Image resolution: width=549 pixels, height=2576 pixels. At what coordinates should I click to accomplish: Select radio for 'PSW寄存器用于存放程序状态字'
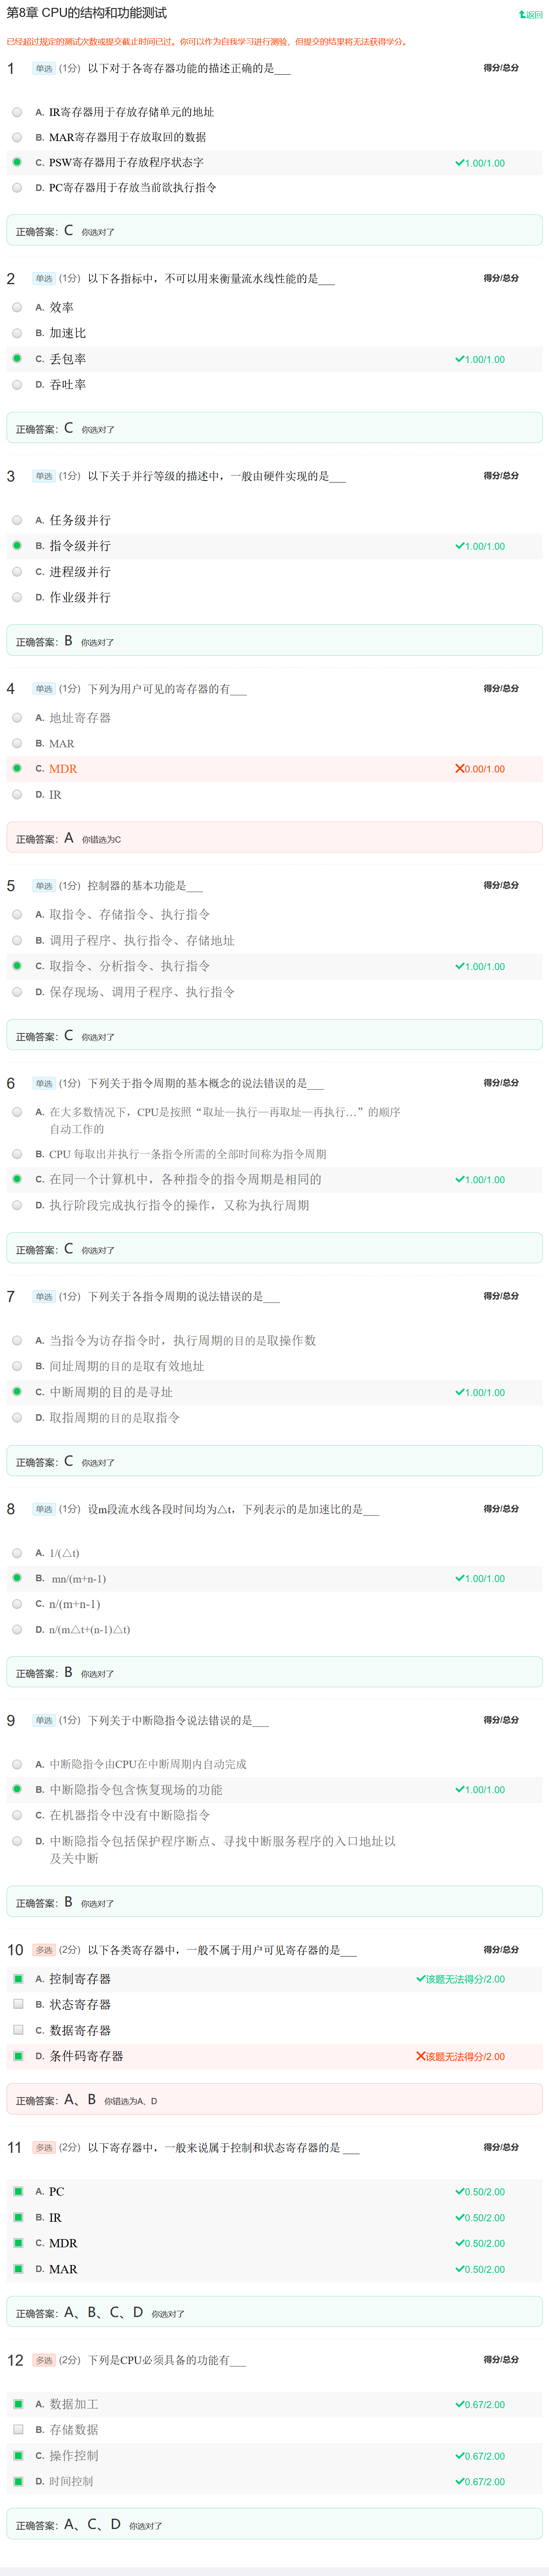17,162
